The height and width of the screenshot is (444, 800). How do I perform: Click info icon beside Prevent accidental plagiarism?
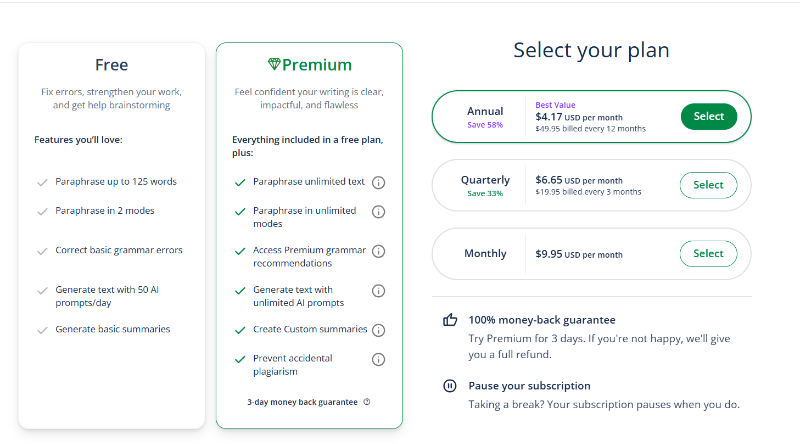click(378, 359)
